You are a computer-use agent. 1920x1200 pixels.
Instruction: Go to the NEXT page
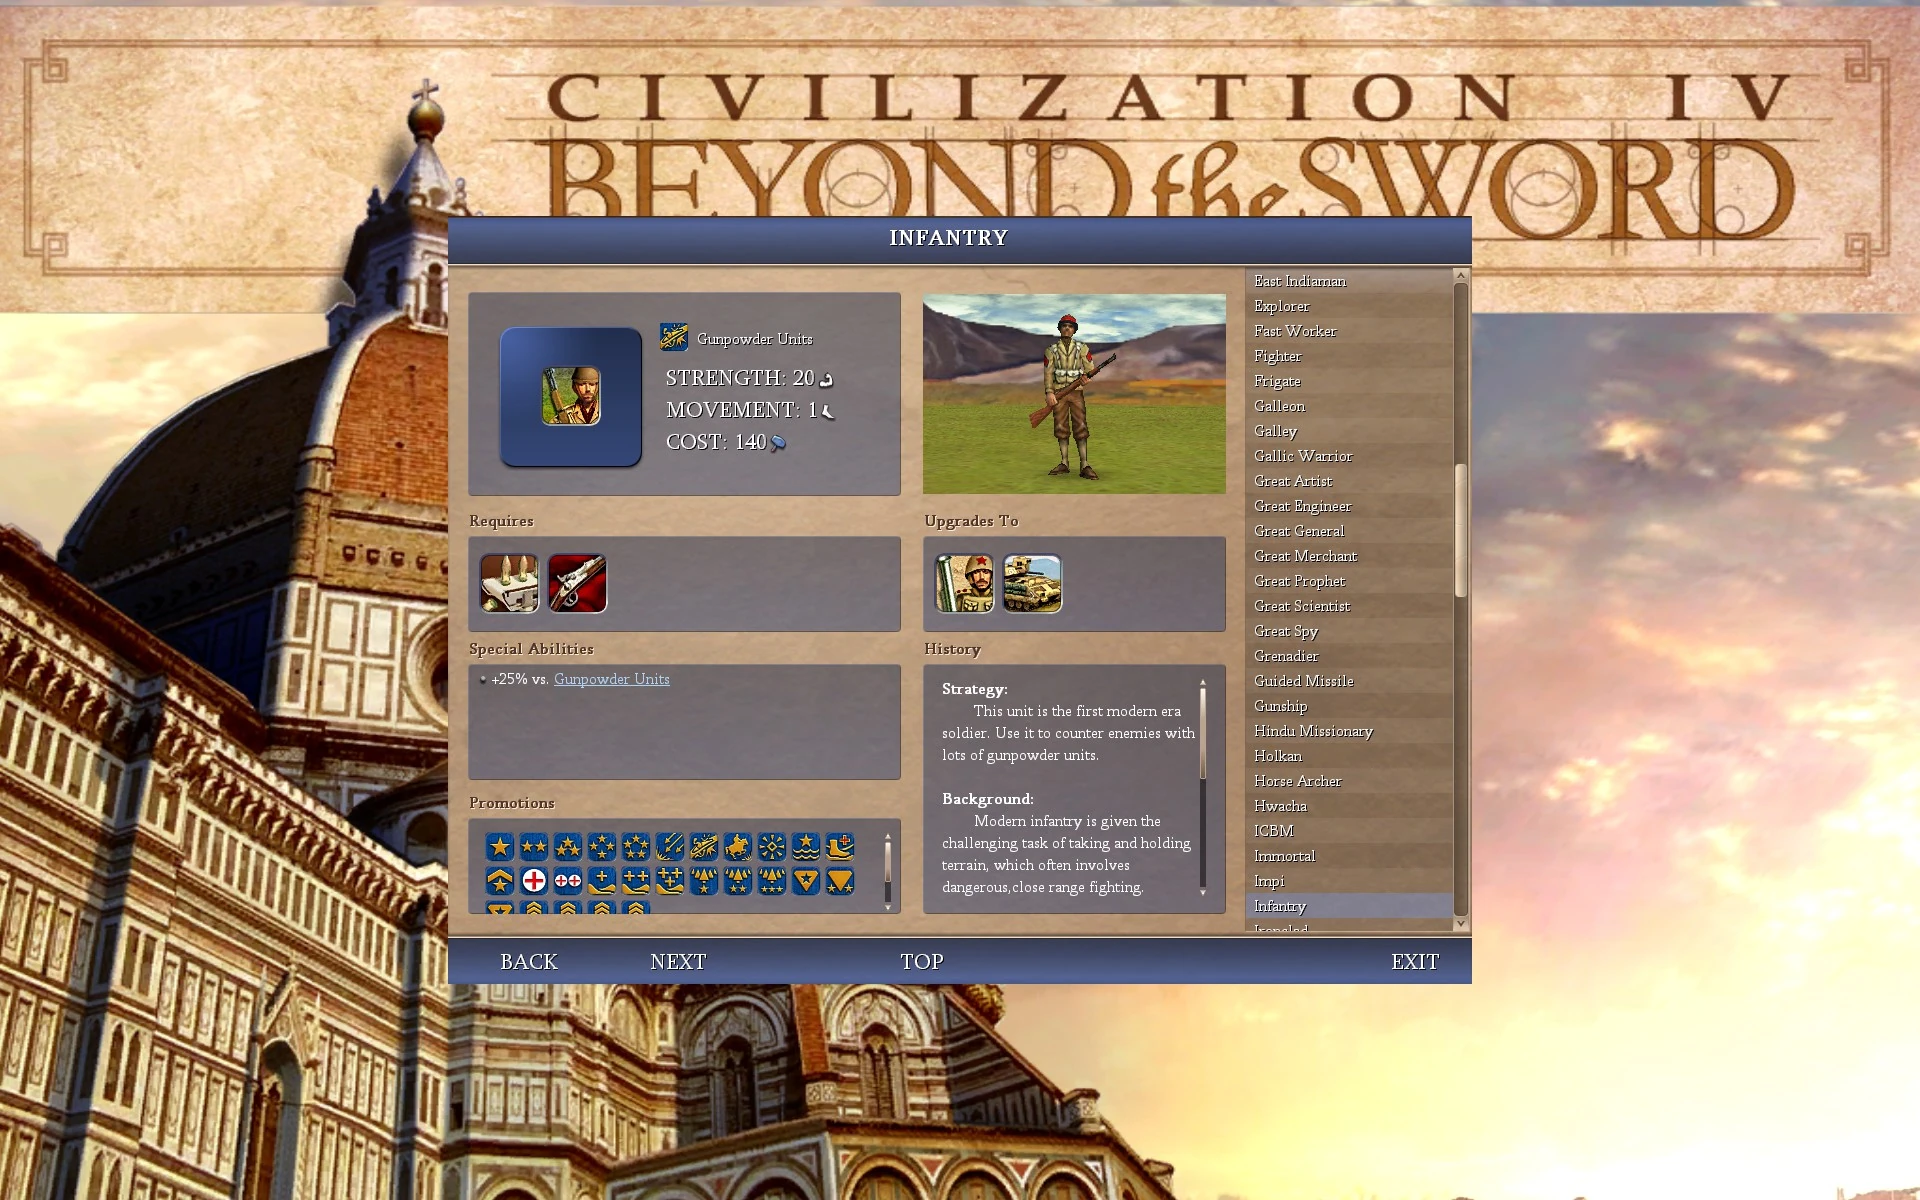click(678, 961)
